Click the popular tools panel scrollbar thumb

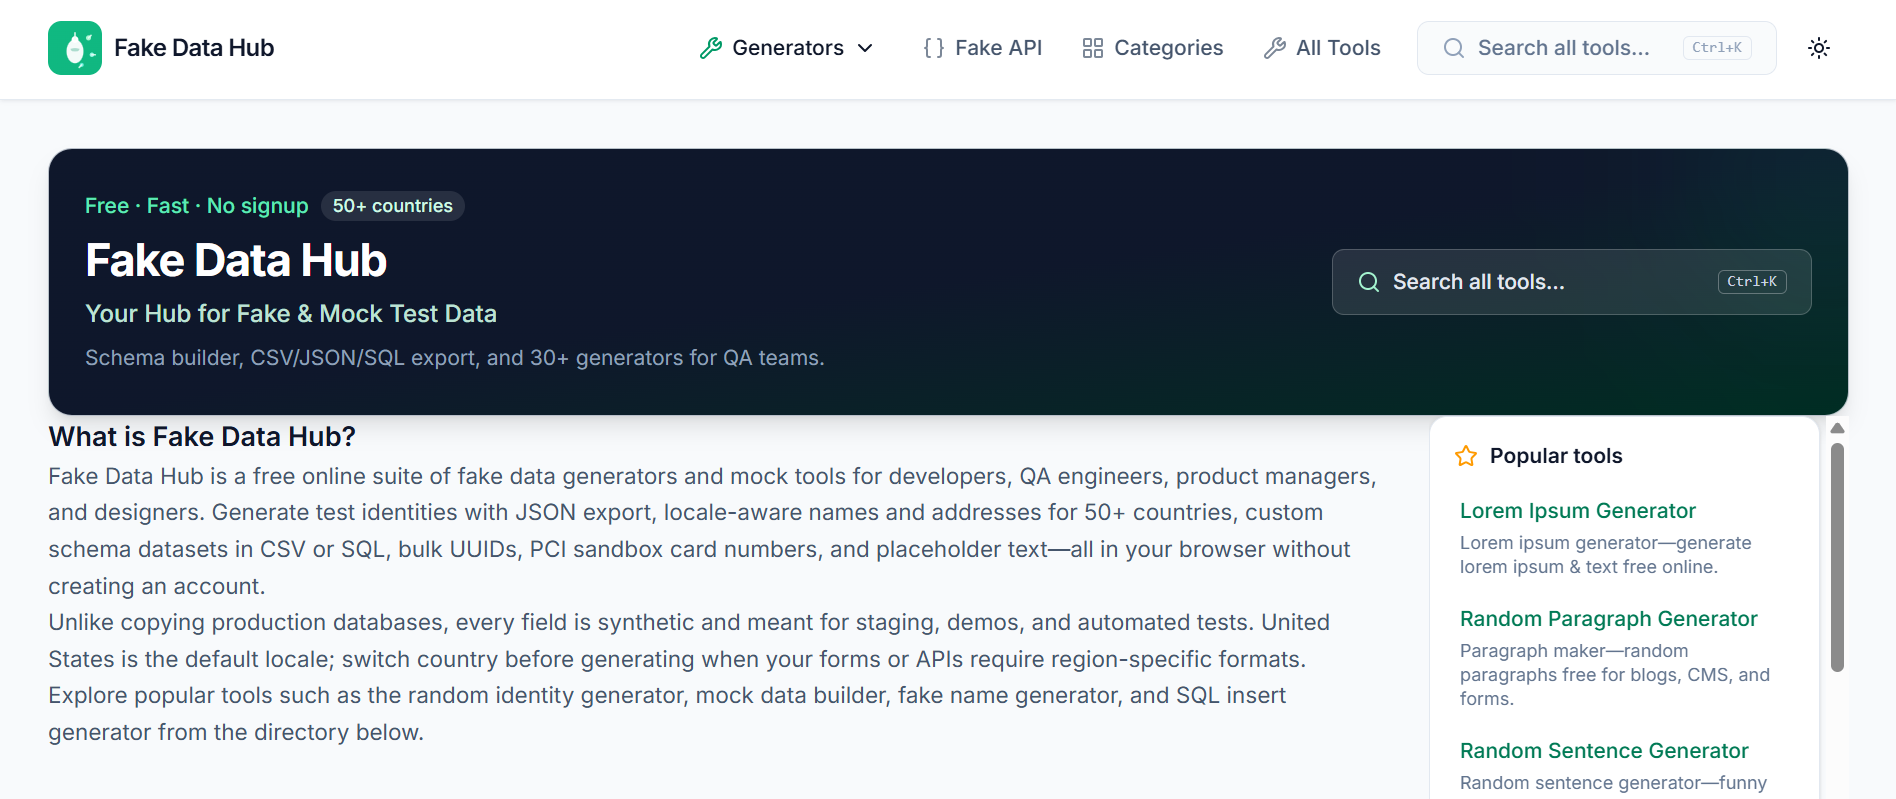[1837, 557]
